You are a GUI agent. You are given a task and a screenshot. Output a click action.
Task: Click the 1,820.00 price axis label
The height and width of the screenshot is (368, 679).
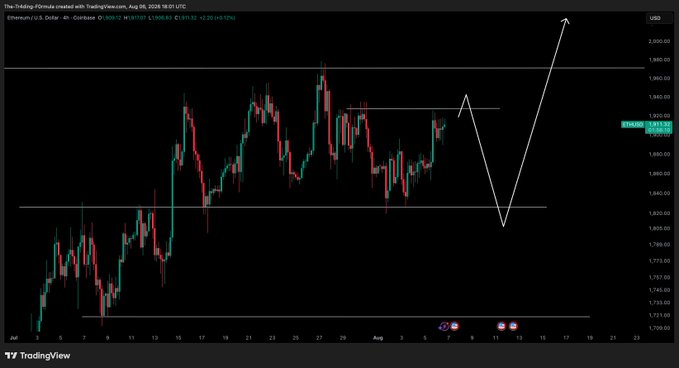[x=659, y=213]
